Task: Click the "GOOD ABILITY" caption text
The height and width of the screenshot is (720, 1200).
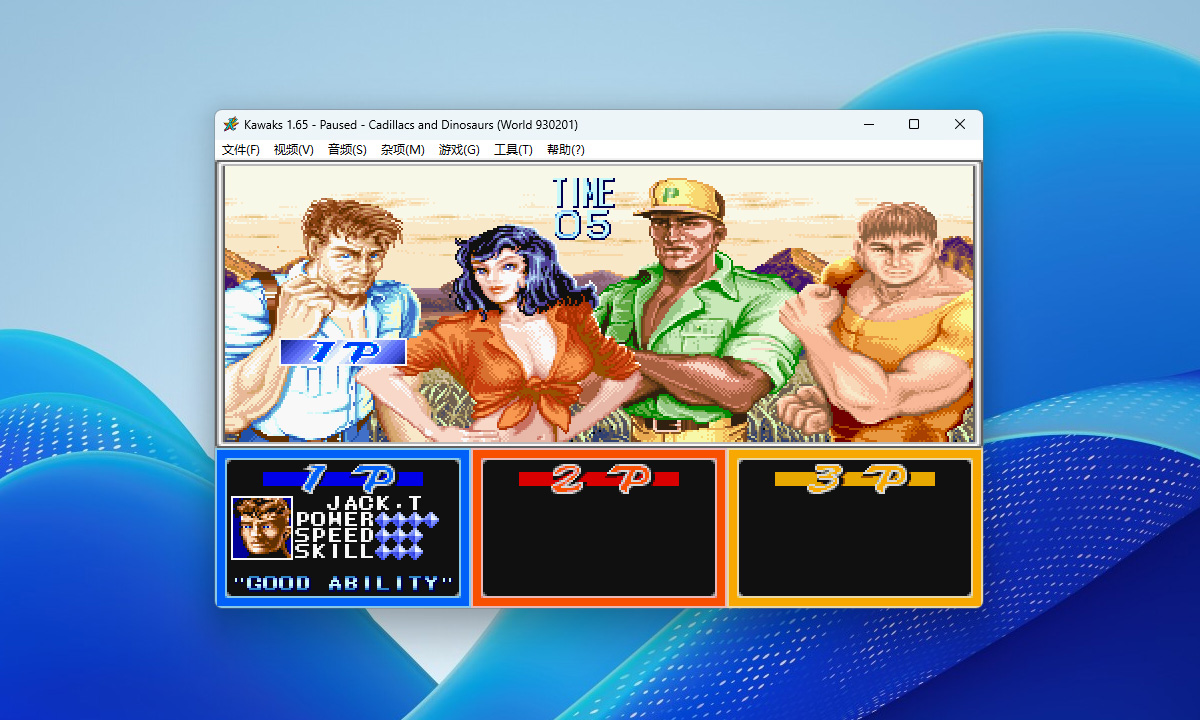Action: (x=343, y=583)
